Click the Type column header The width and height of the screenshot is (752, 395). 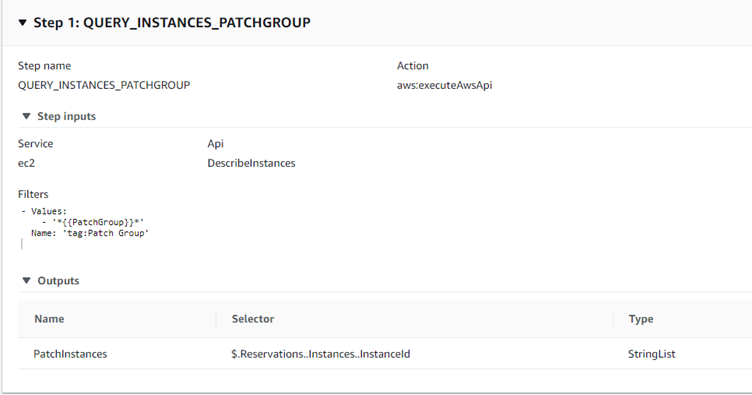641,319
